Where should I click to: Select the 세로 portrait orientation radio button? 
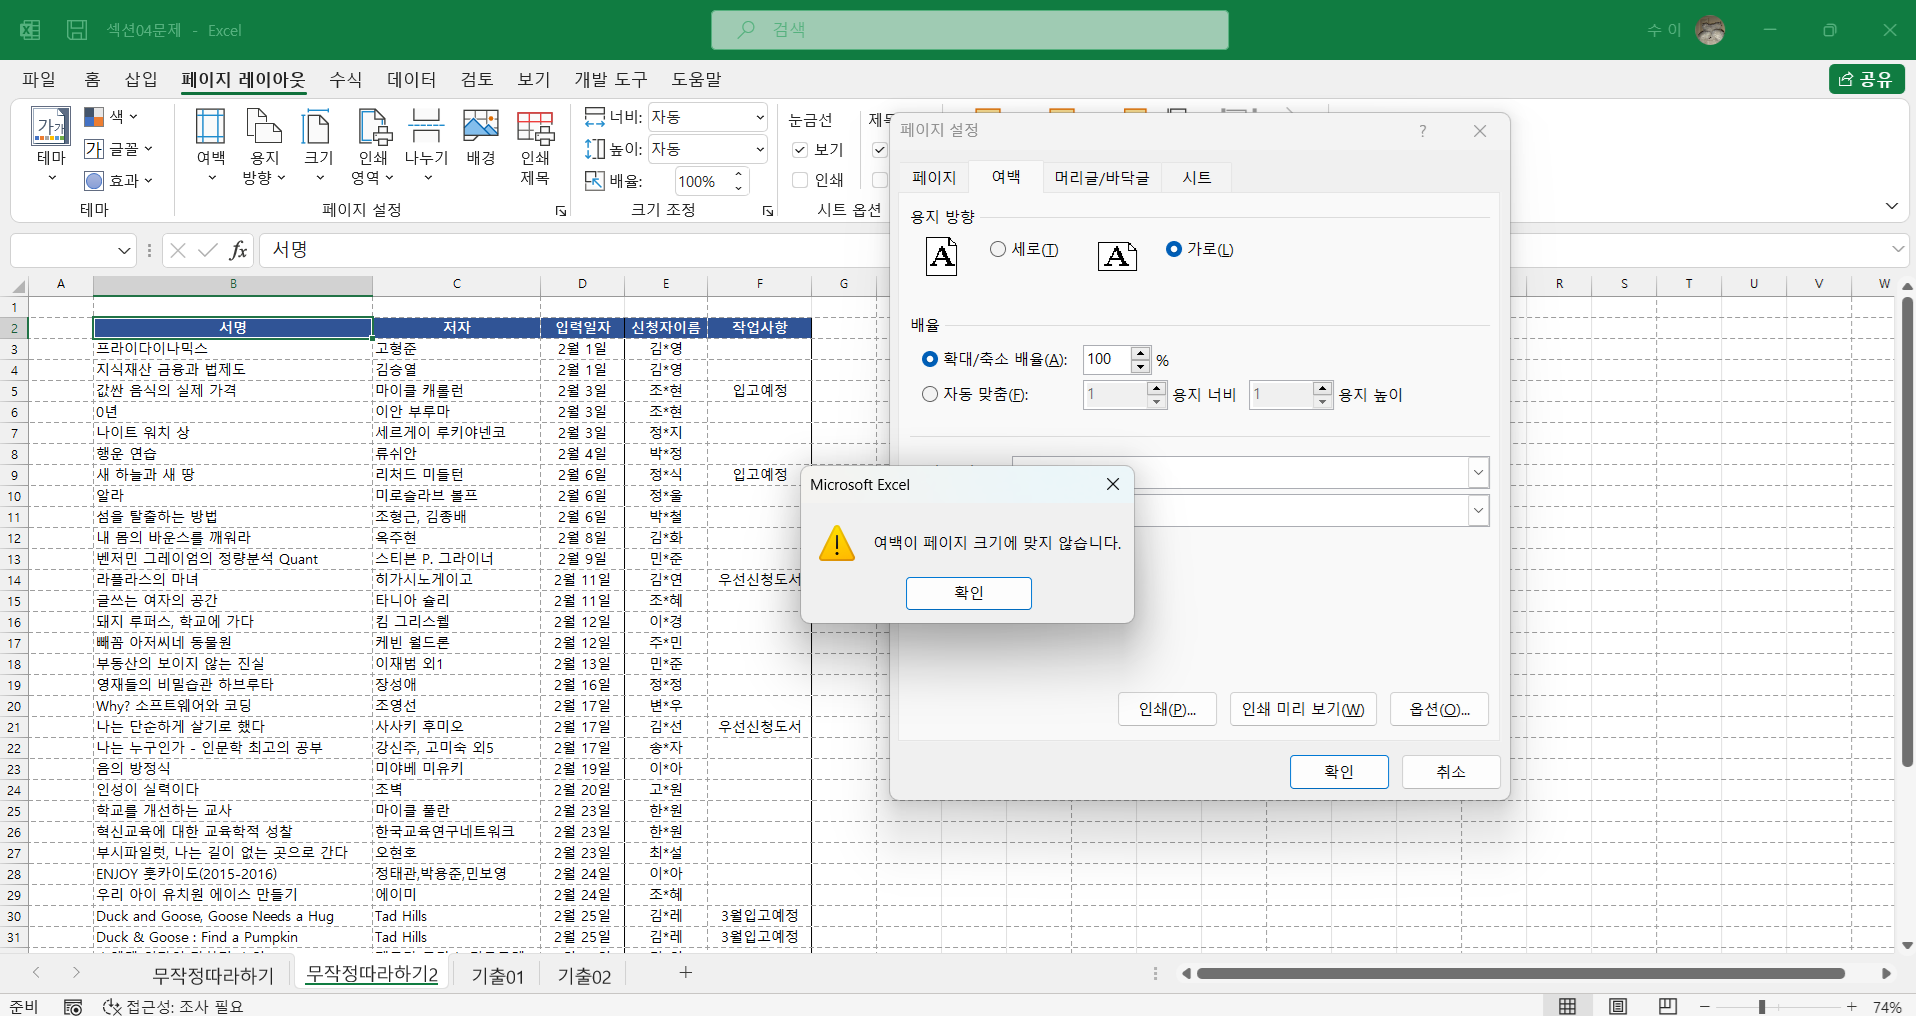pos(998,249)
